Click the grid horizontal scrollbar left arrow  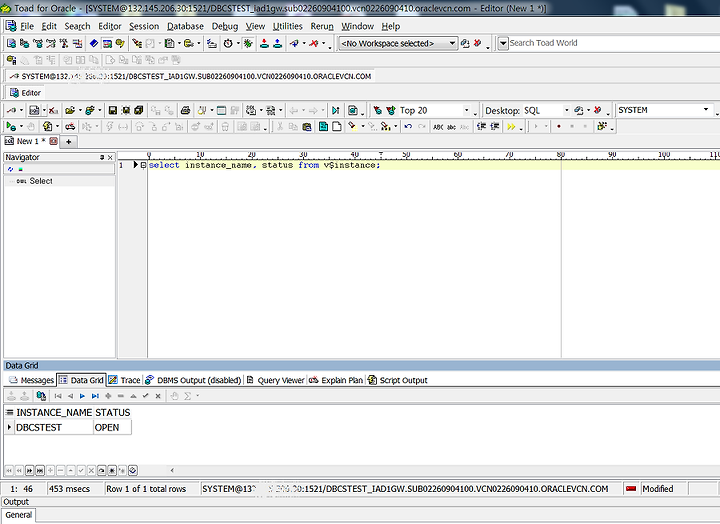point(172,470)
